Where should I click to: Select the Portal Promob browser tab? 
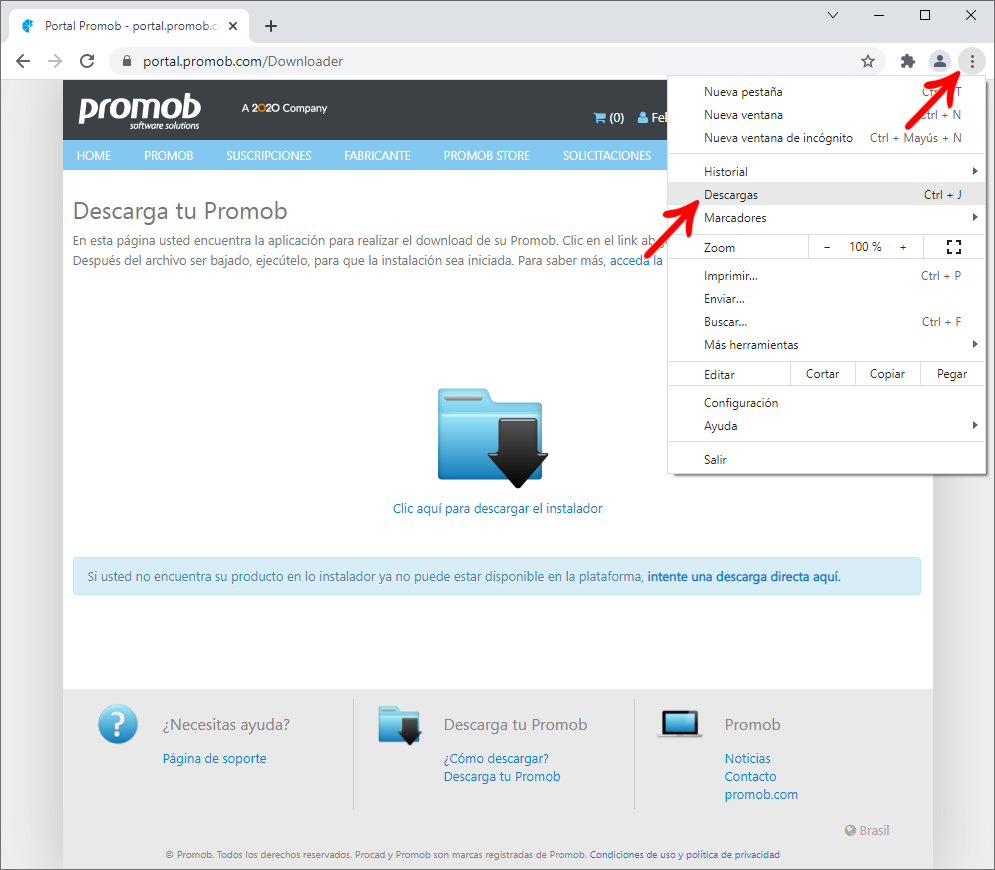(129, 26)
